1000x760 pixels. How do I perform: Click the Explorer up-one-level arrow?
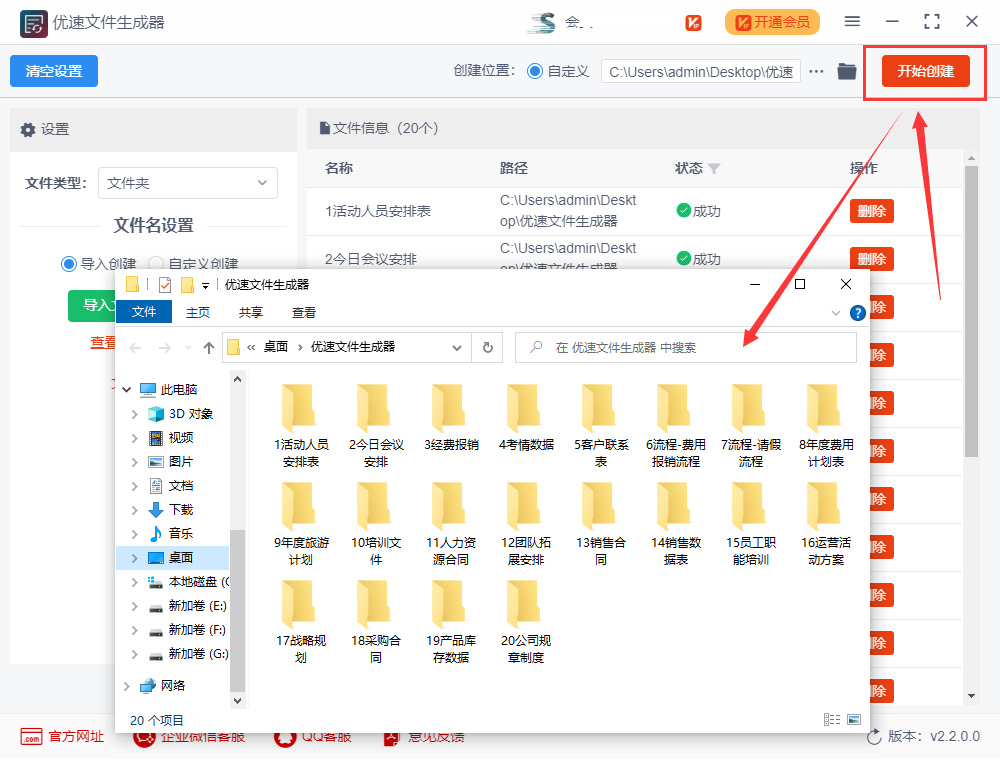[x=209, y=347]
